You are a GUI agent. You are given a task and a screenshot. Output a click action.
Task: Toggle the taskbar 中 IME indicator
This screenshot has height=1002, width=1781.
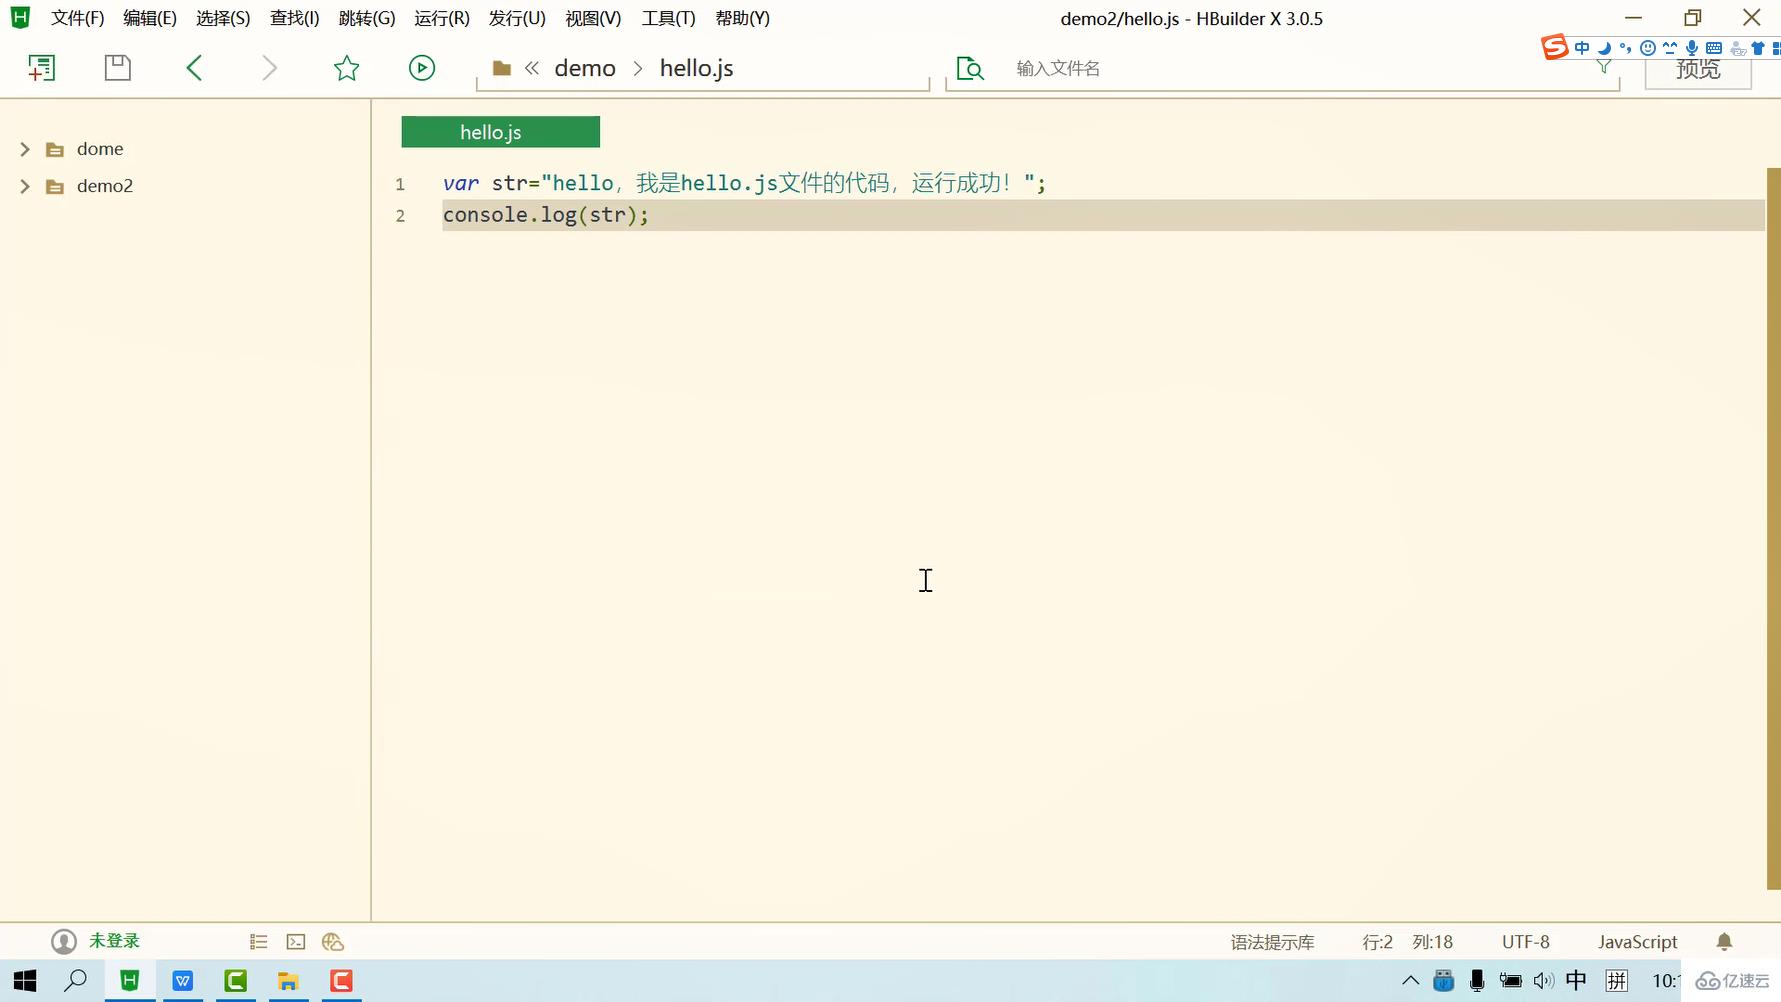click(1576, 981)
